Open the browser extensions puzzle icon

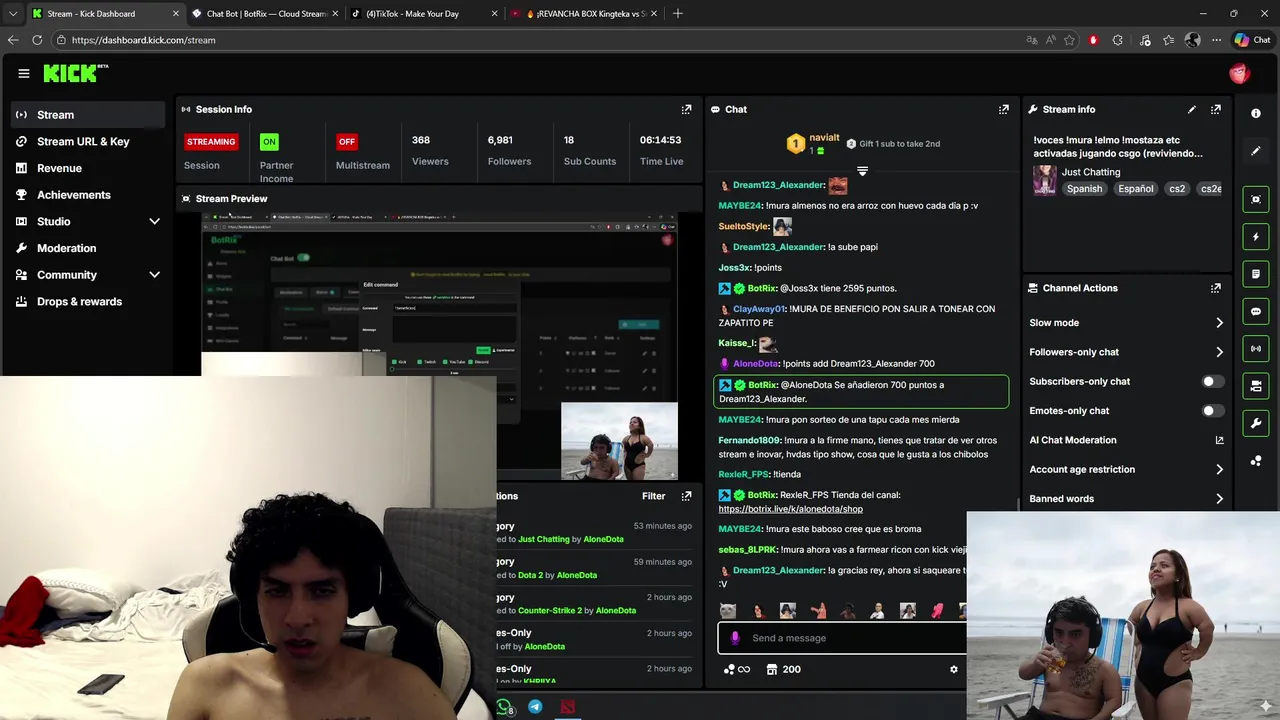(x=1117, y=40)
